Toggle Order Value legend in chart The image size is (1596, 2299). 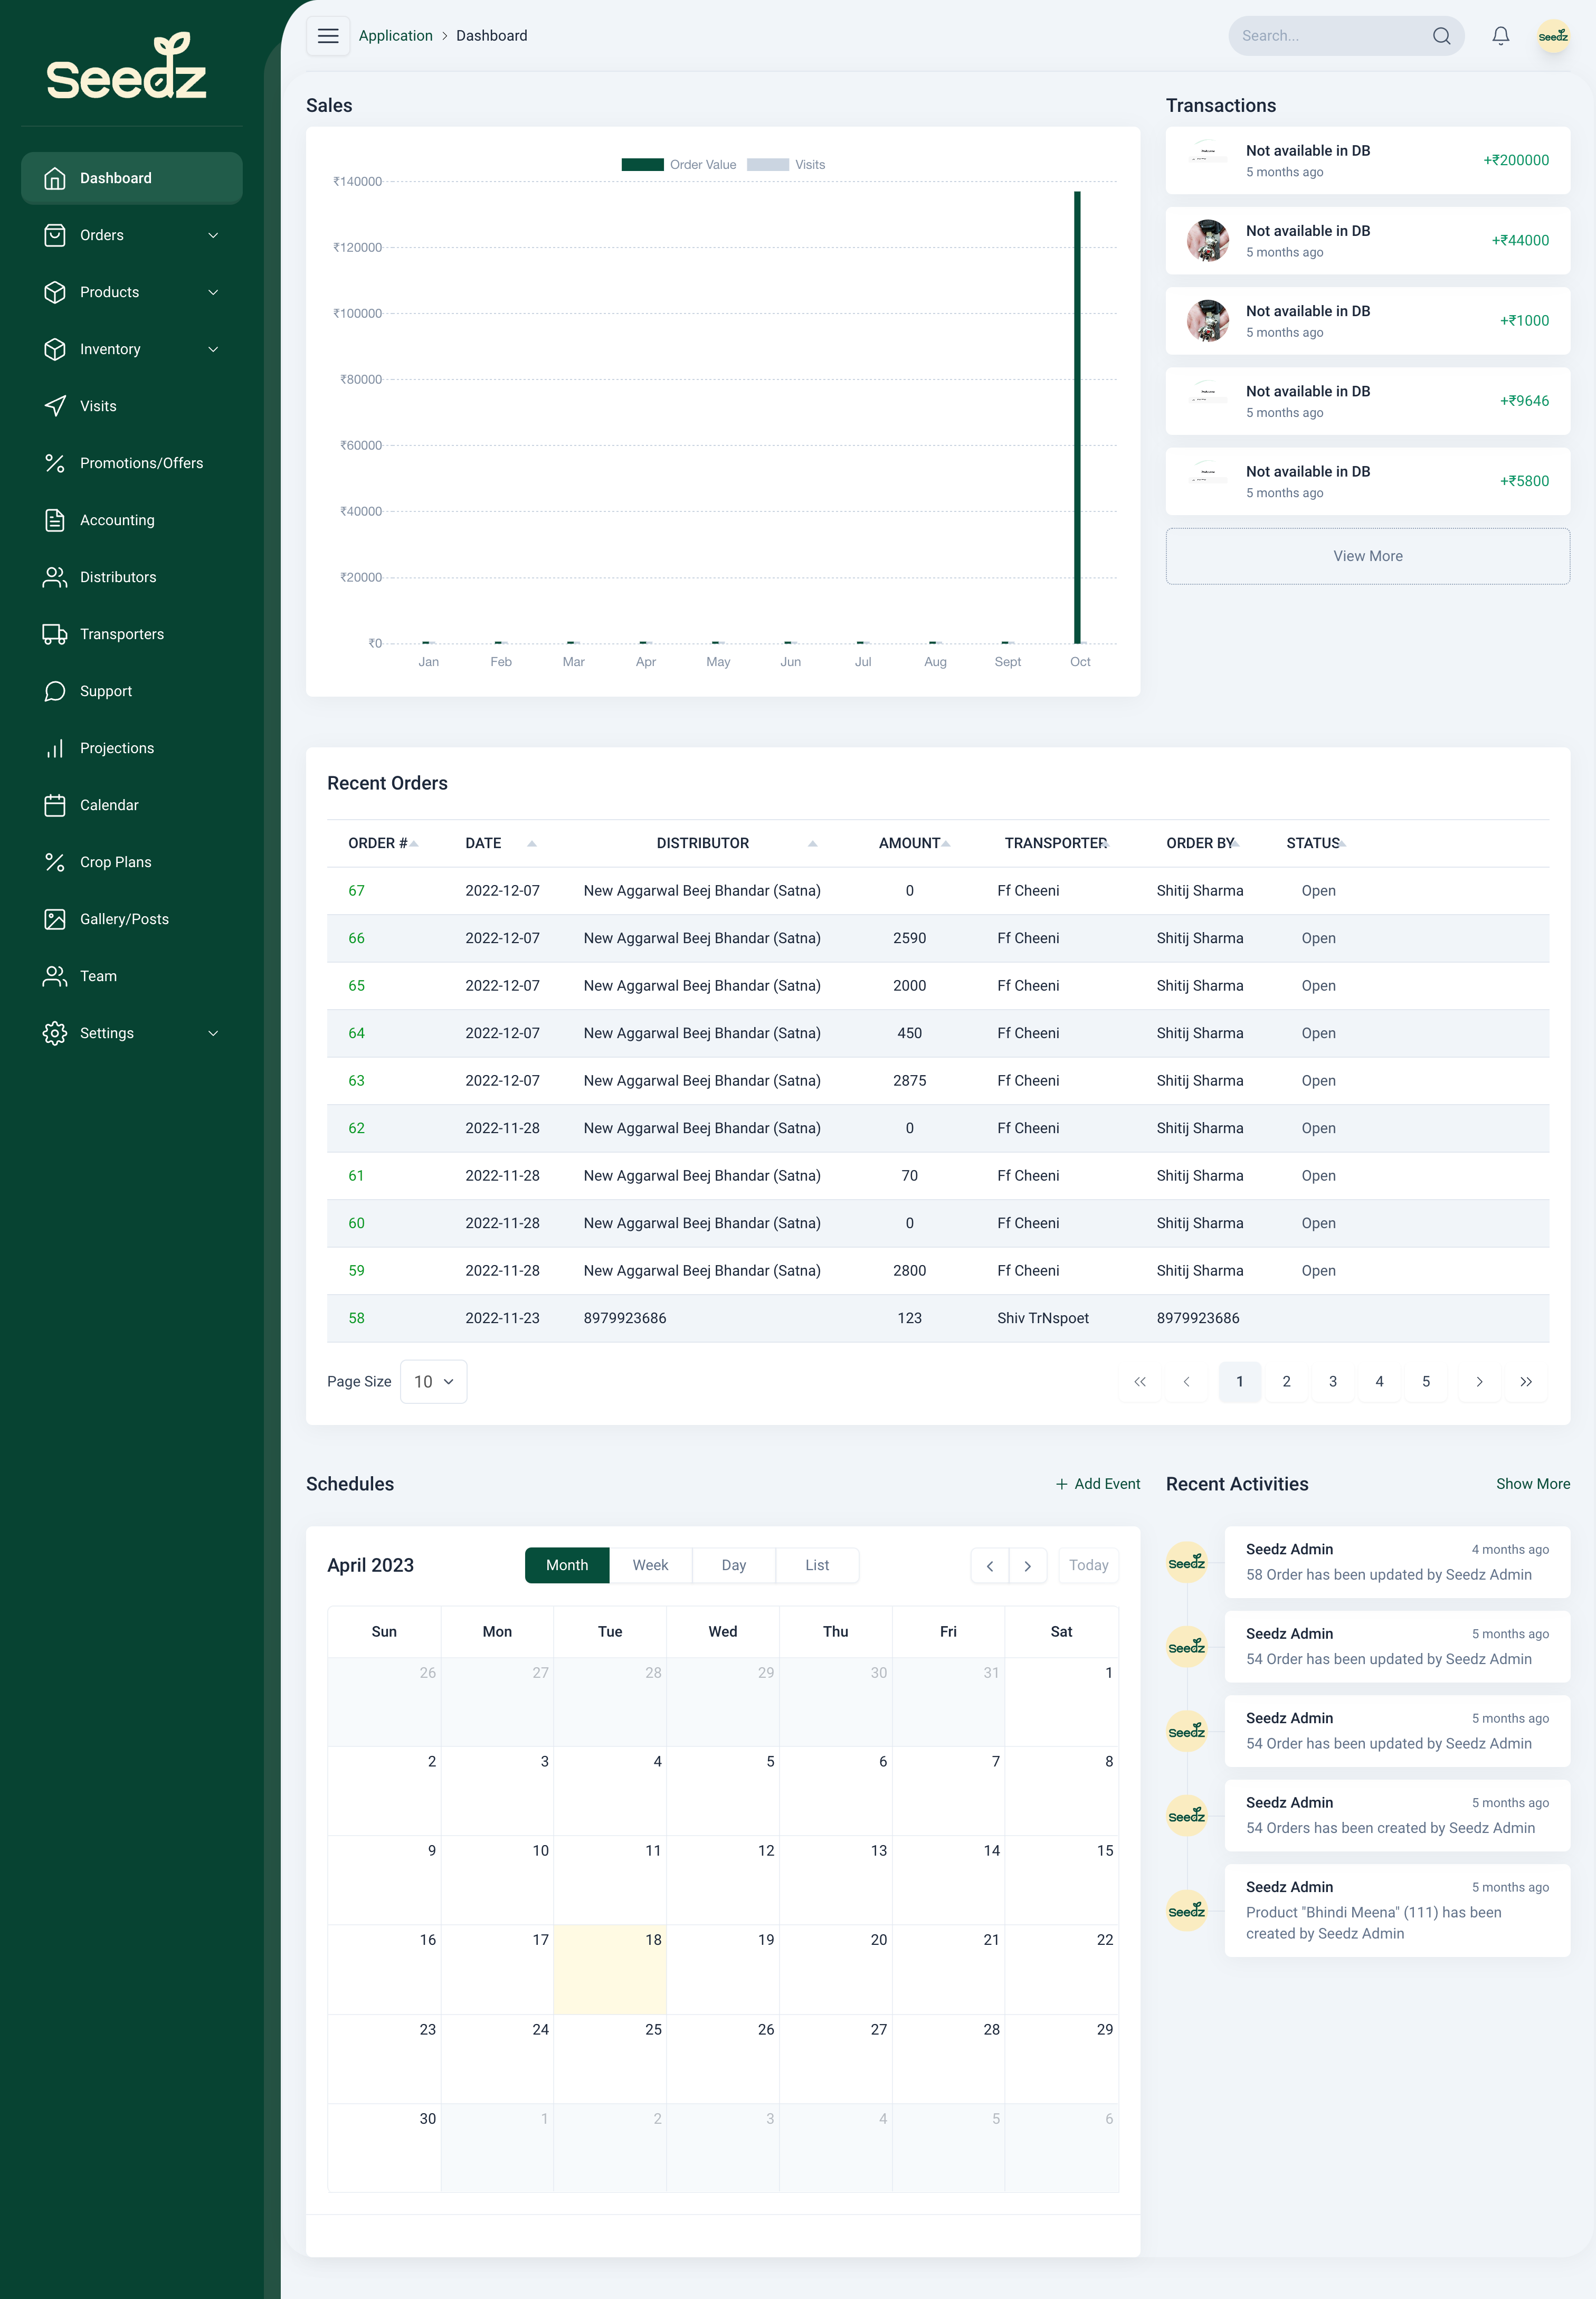click(x=679, y=165)
